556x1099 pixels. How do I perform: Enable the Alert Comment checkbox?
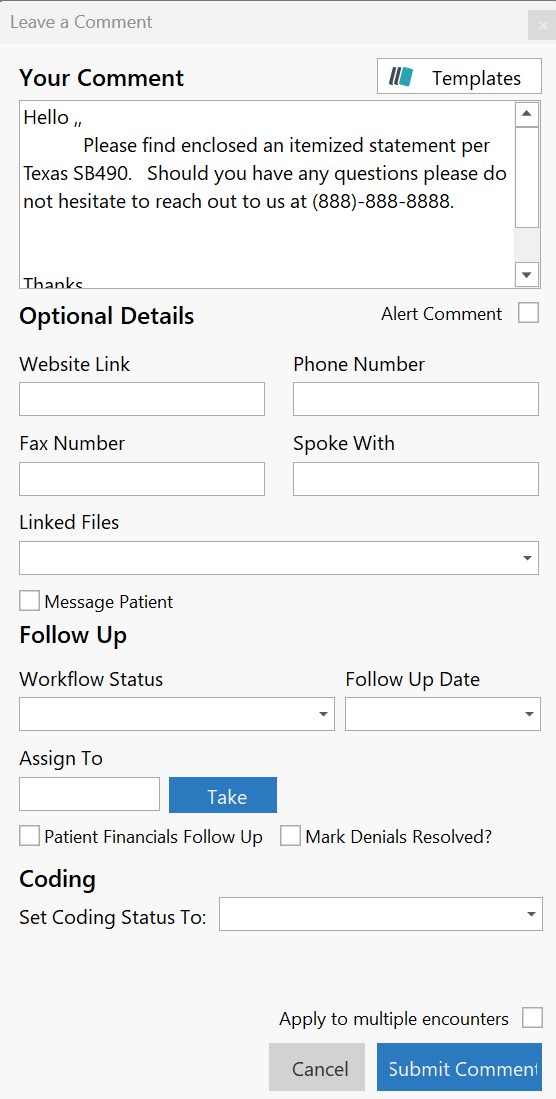coord(529,313)
